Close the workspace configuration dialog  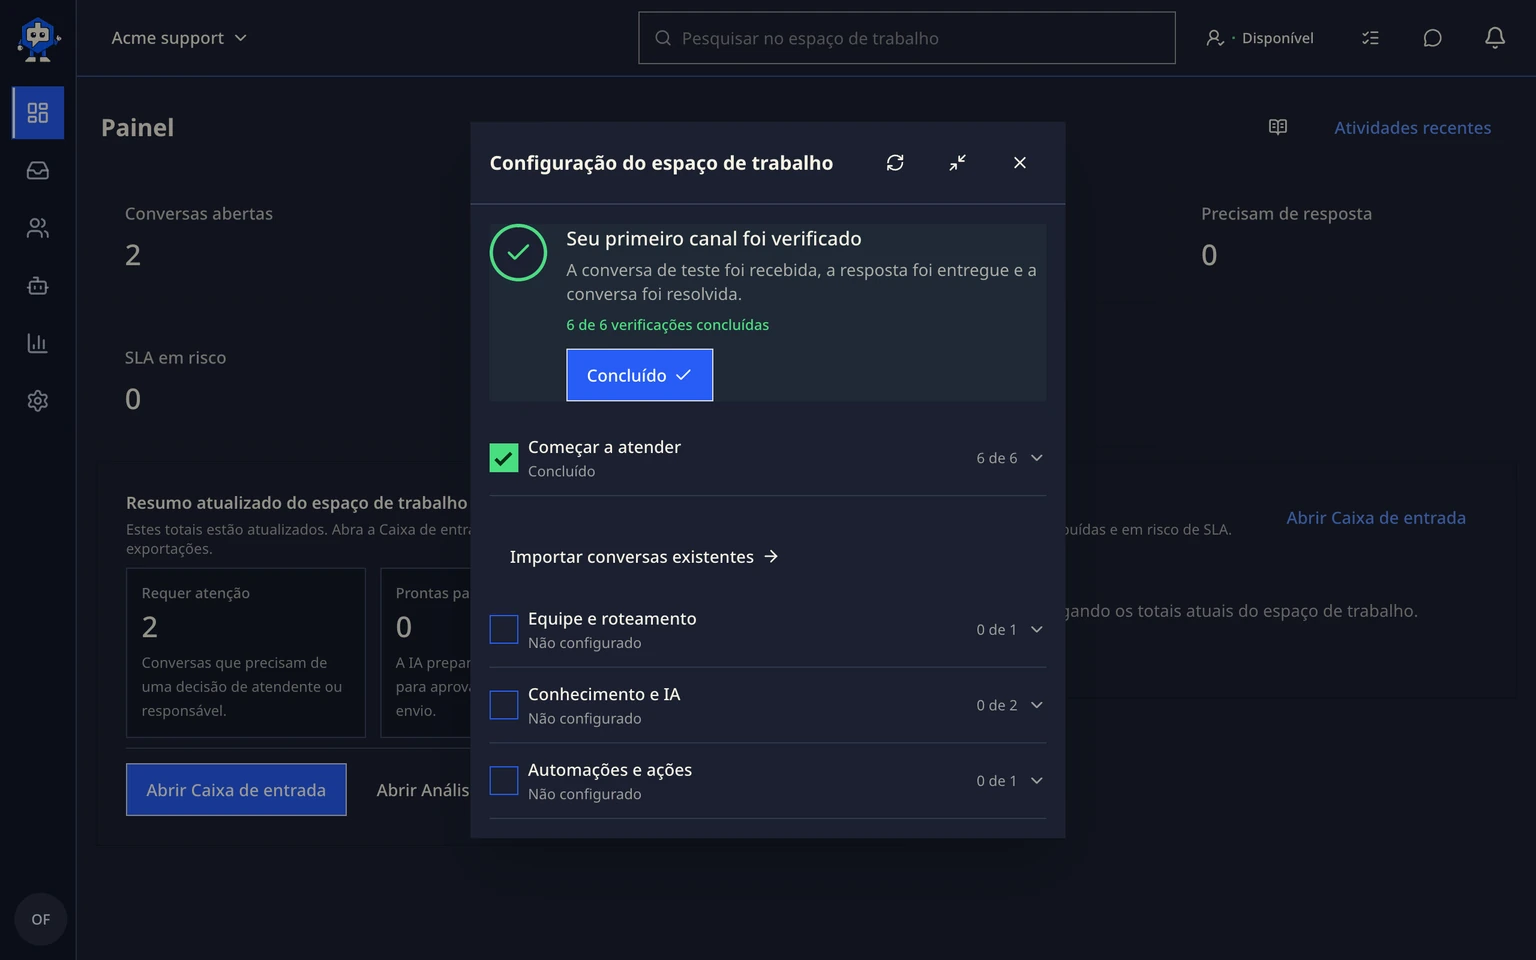tap(1020, 163)
